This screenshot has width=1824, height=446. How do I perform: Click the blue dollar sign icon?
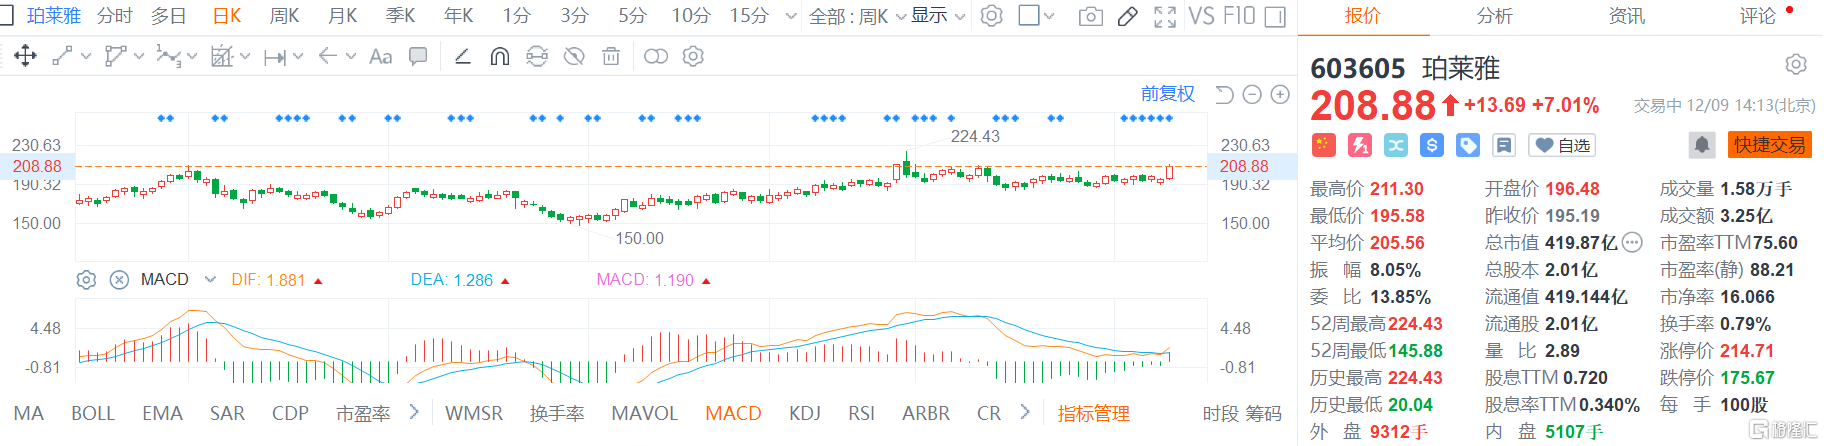[1432, 145]
